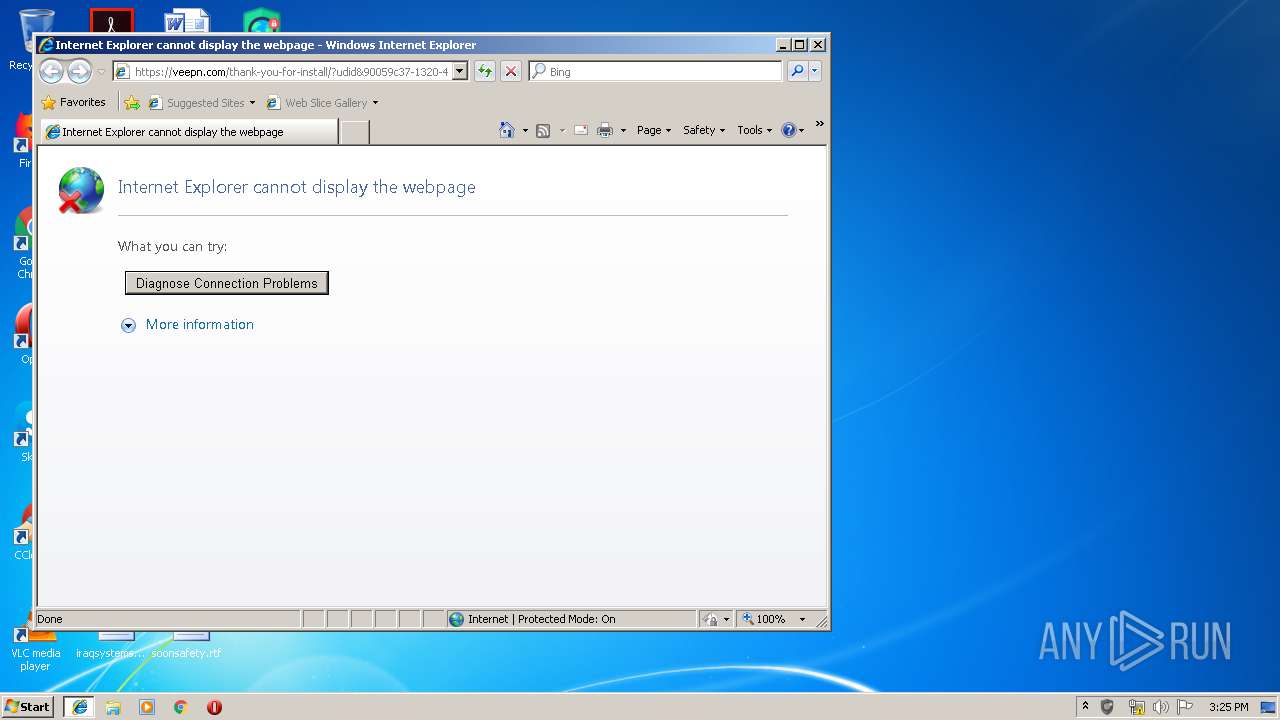1280x720 pixels.
Task: Click the 3:25 PM system clock
Action: (x=1228, y=706)
